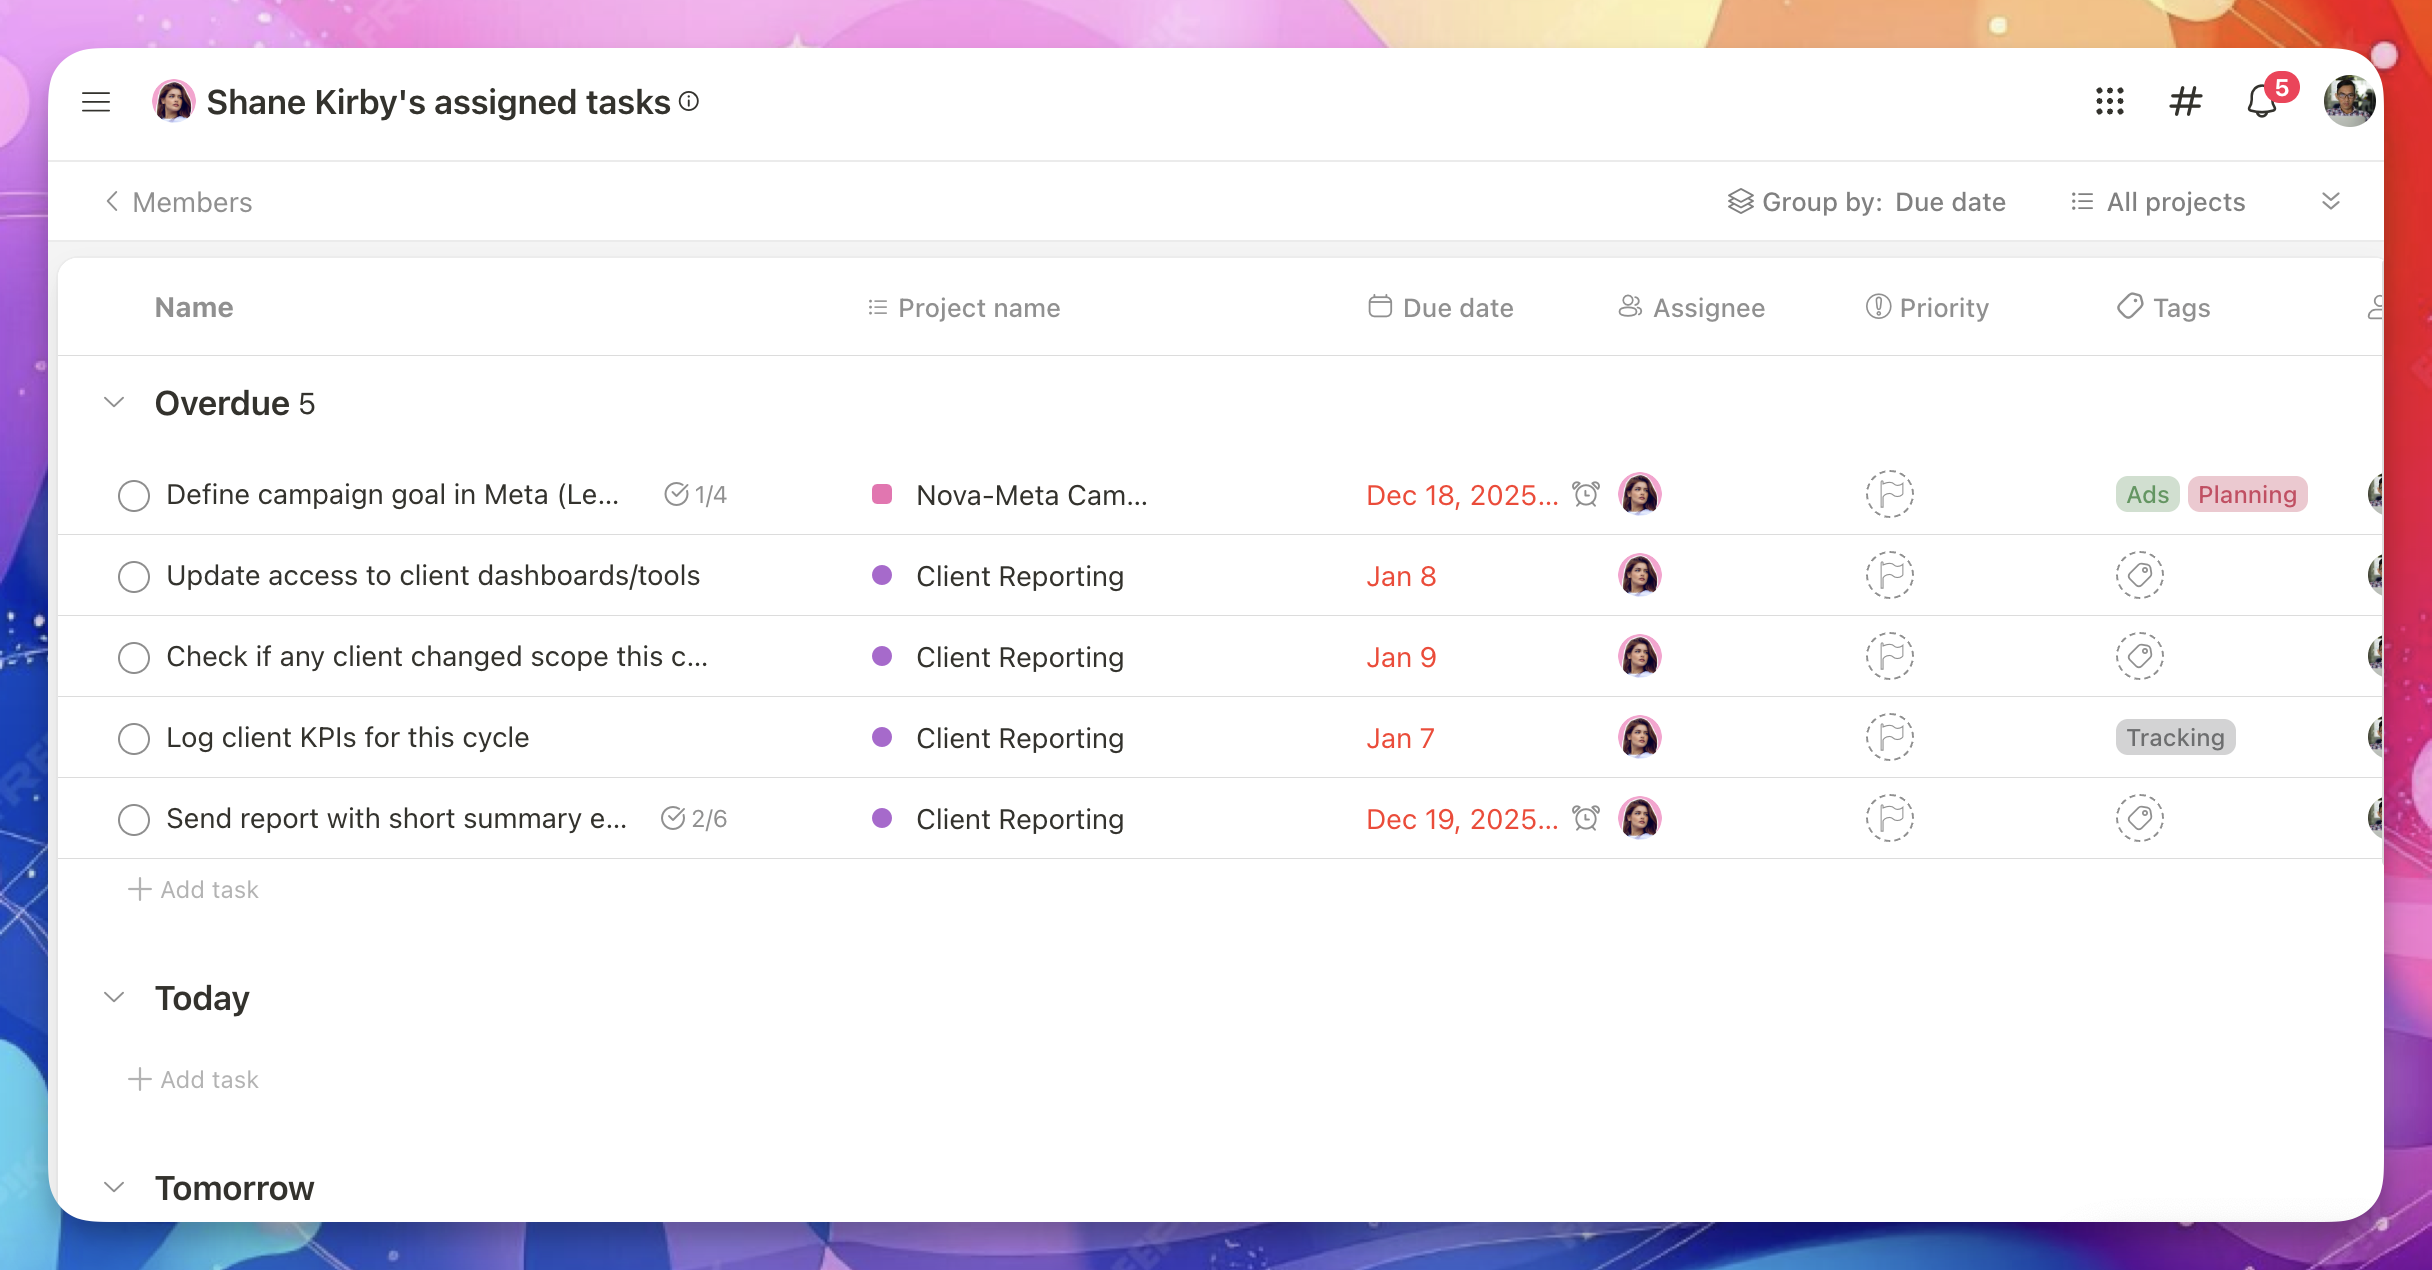
Task: Open the All projects filter
Action: tap(2157, 201)
